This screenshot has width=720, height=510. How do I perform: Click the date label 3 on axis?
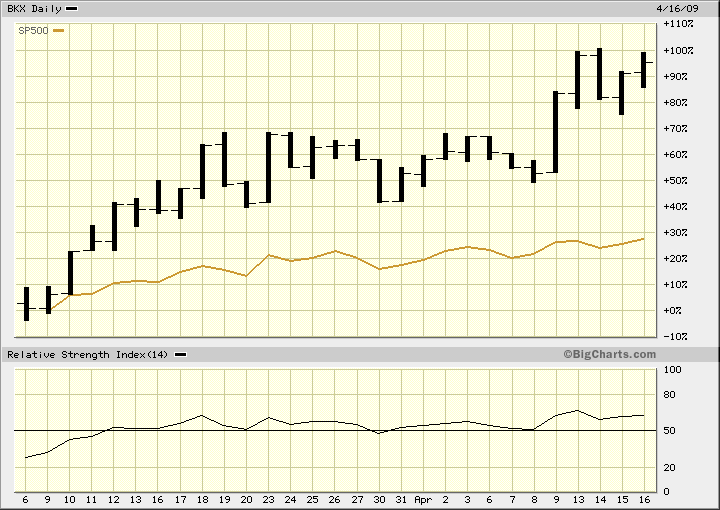467,499
